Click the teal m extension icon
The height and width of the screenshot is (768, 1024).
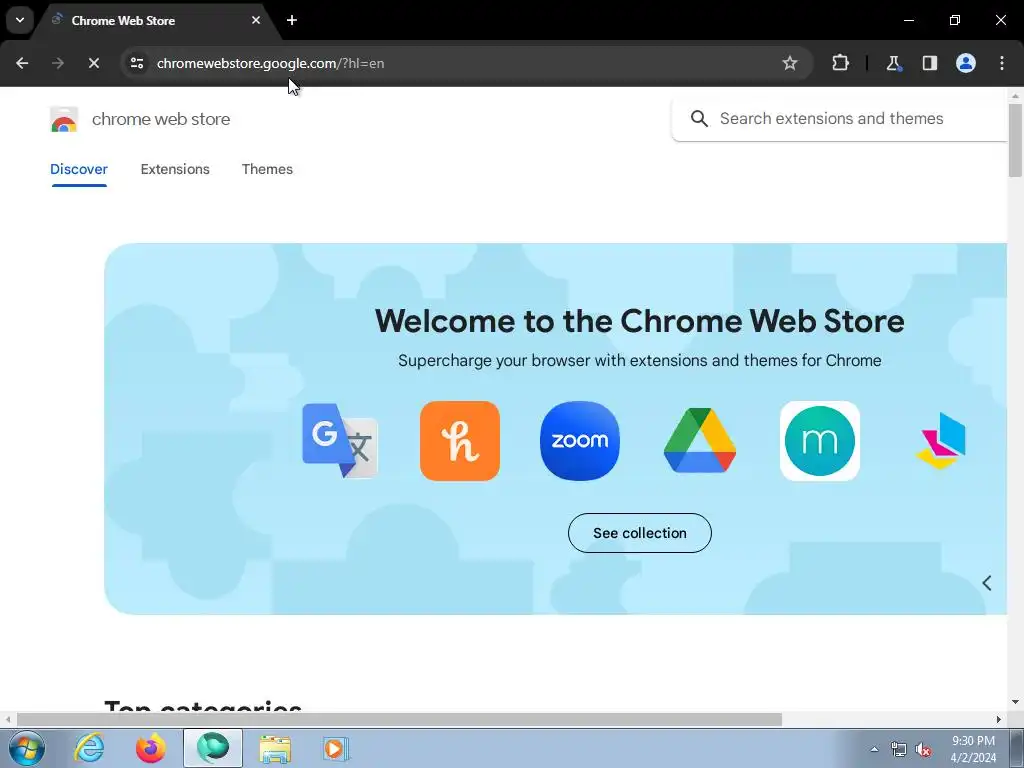point(820,441)
